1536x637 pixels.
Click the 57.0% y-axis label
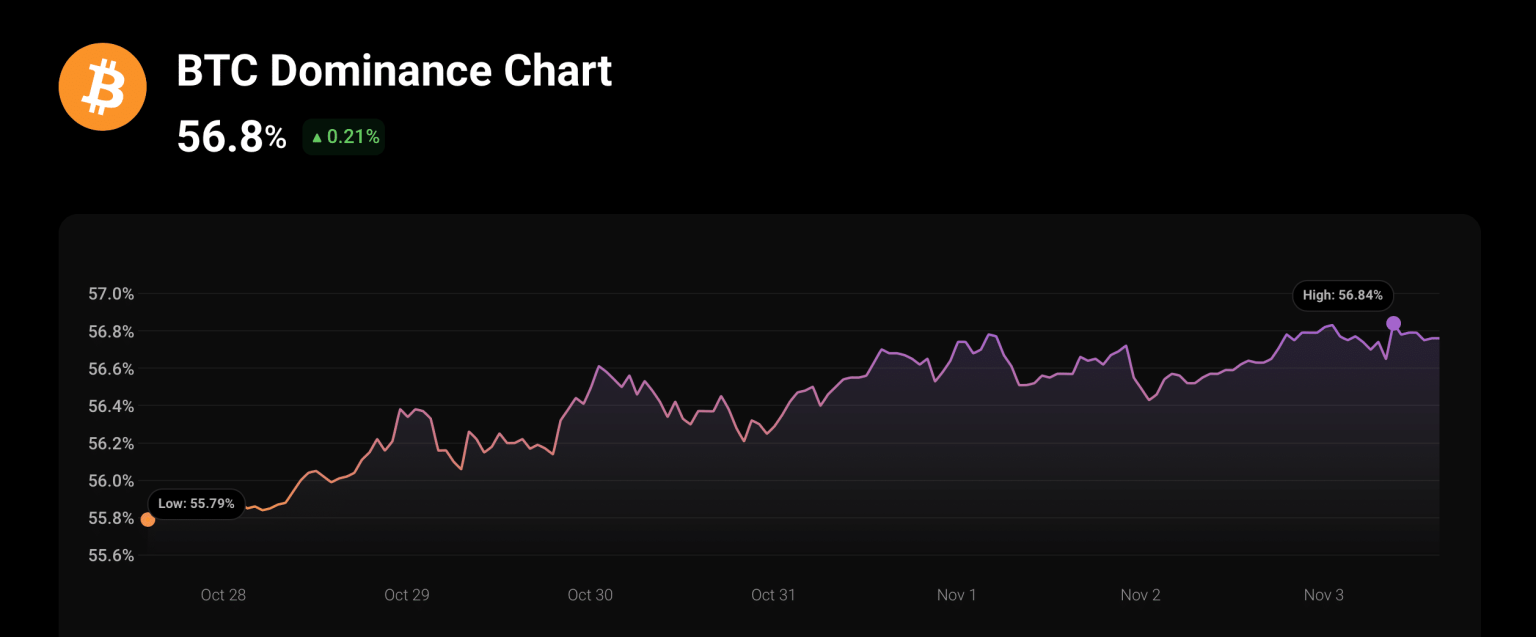(111, 294)
